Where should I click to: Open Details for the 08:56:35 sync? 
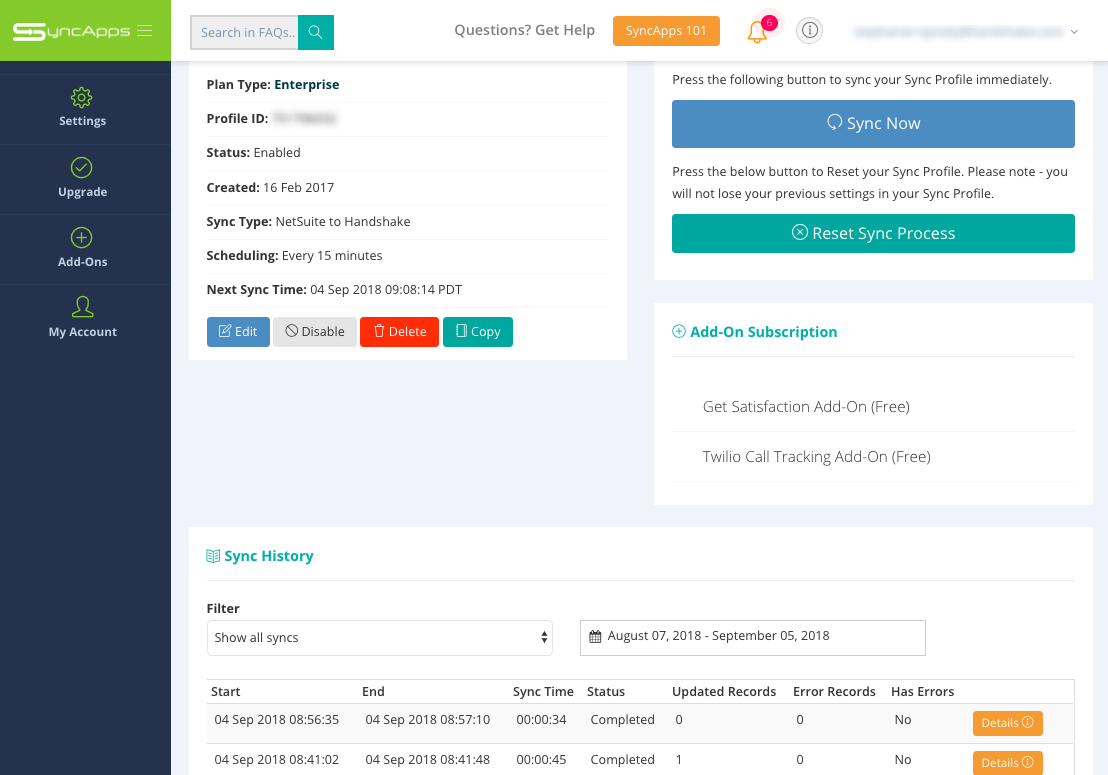(1008, 723)
